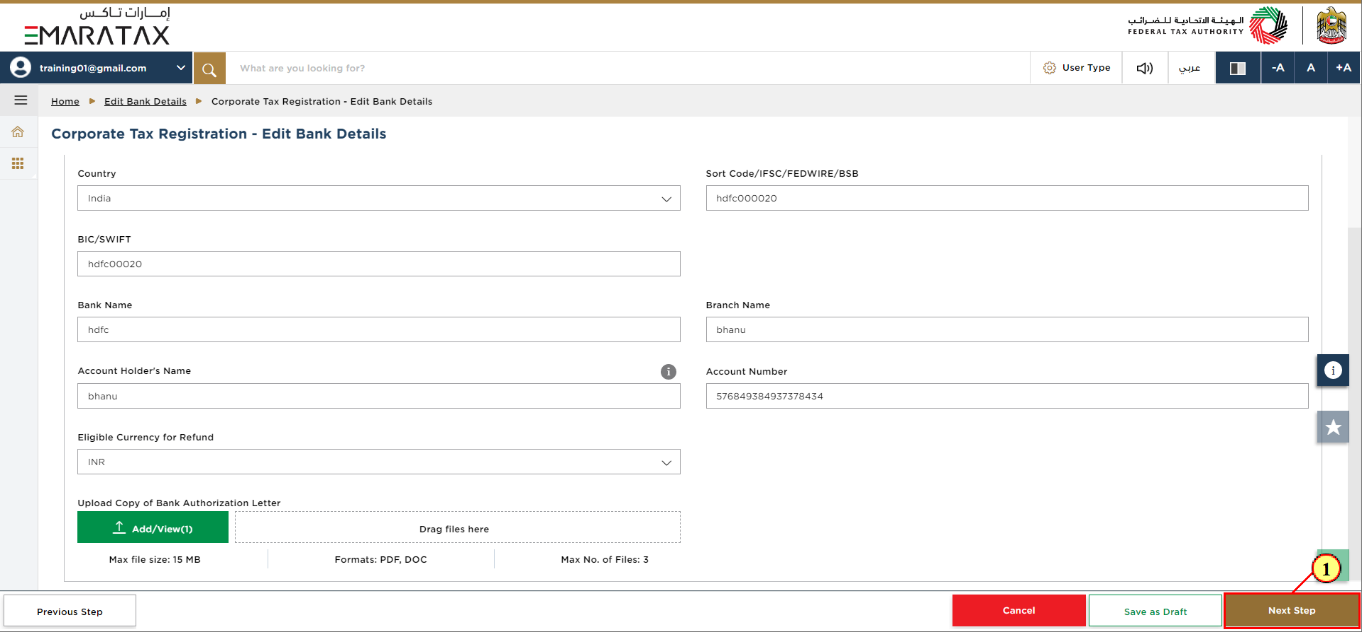Click the Previous Step button
This screenshot has width=1362, height=632.
point(70,611)
